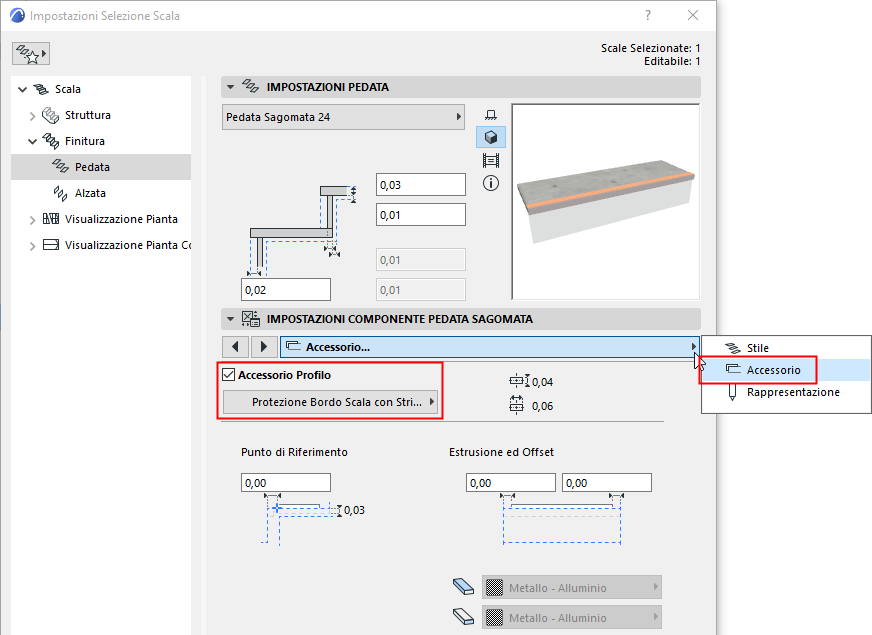
Task: Click the nosing field with 0,01
Action: pos(421,215)
